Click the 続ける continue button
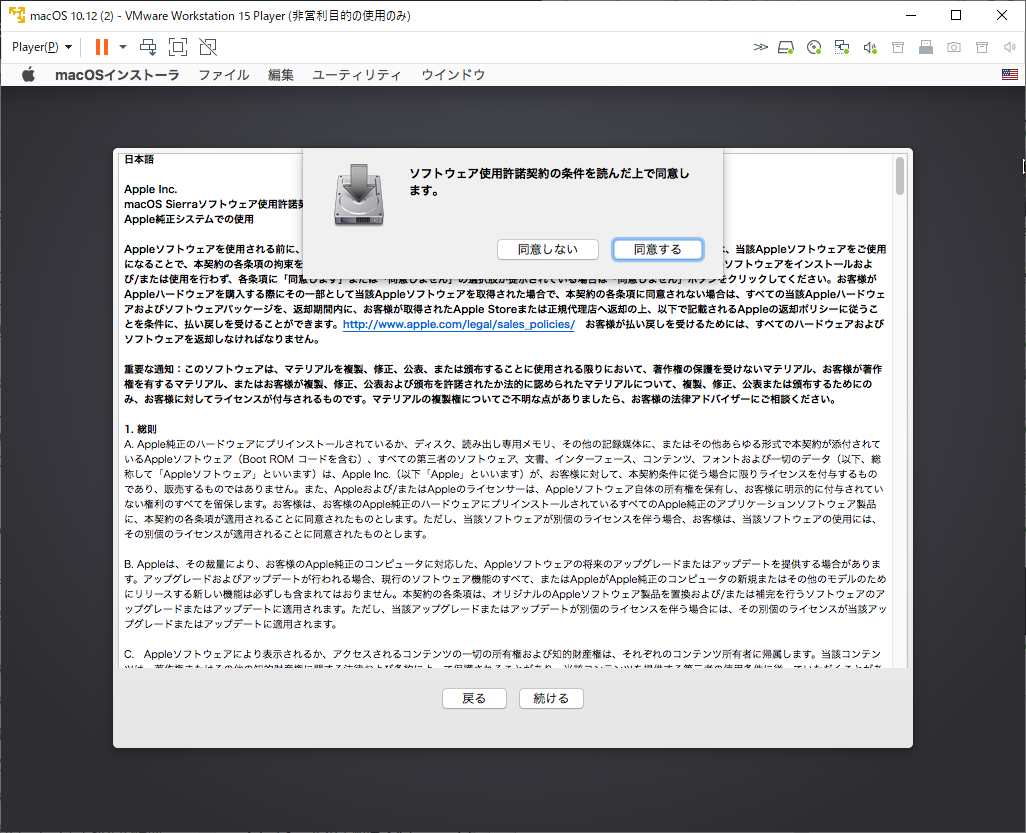 point(552,699)
